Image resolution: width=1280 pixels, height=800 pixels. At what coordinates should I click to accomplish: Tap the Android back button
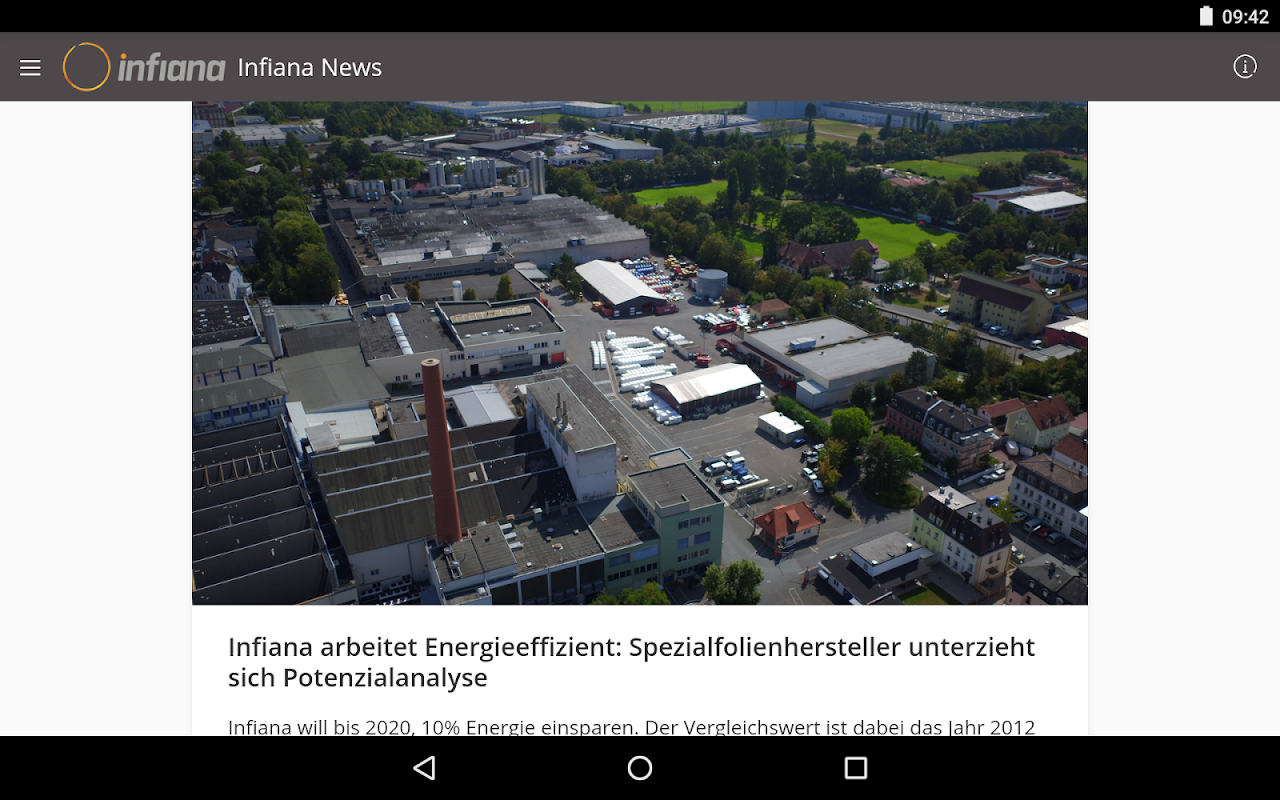coord(425,768)
